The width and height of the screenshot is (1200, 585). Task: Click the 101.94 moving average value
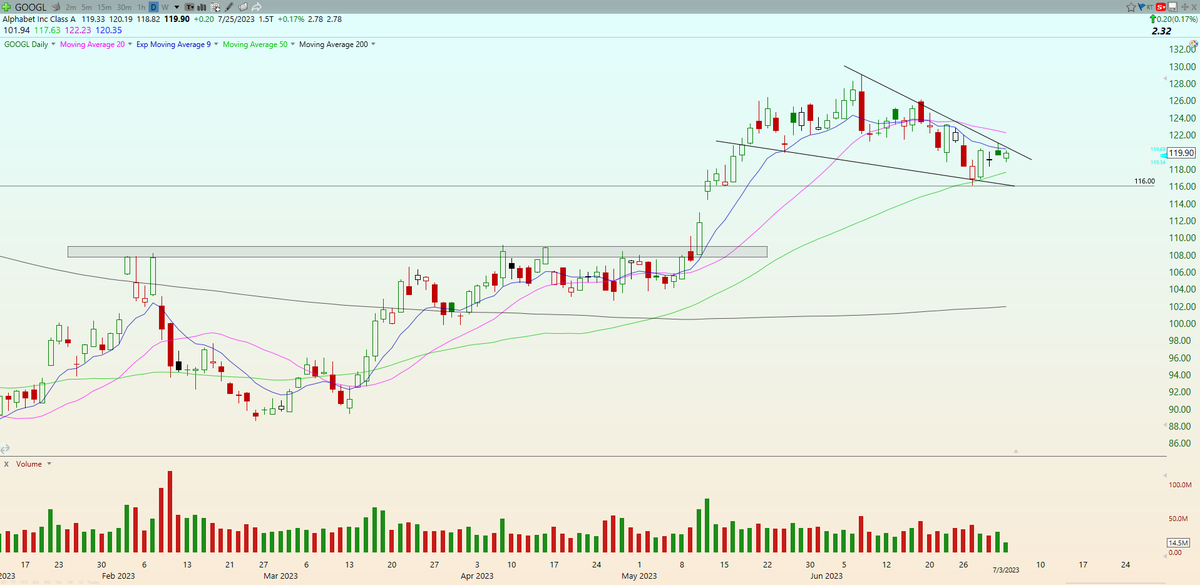point(17,31)
